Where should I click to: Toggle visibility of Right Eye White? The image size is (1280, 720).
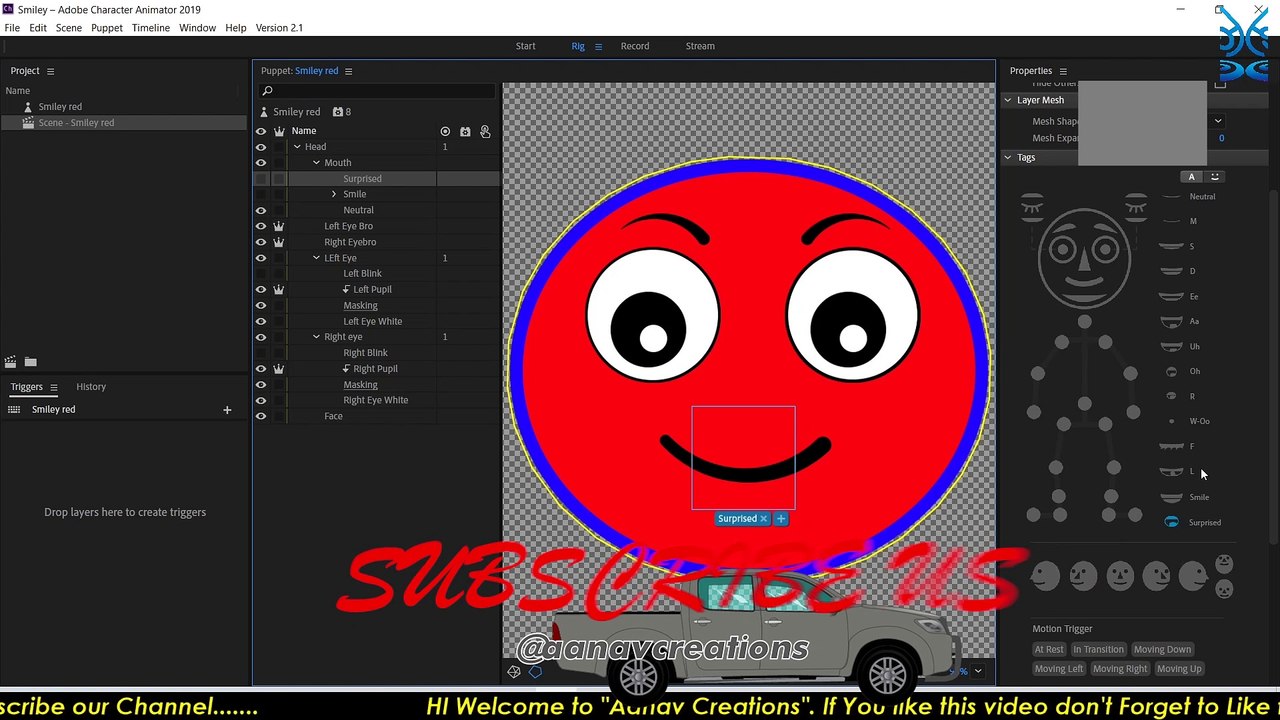tap(261, 401)
